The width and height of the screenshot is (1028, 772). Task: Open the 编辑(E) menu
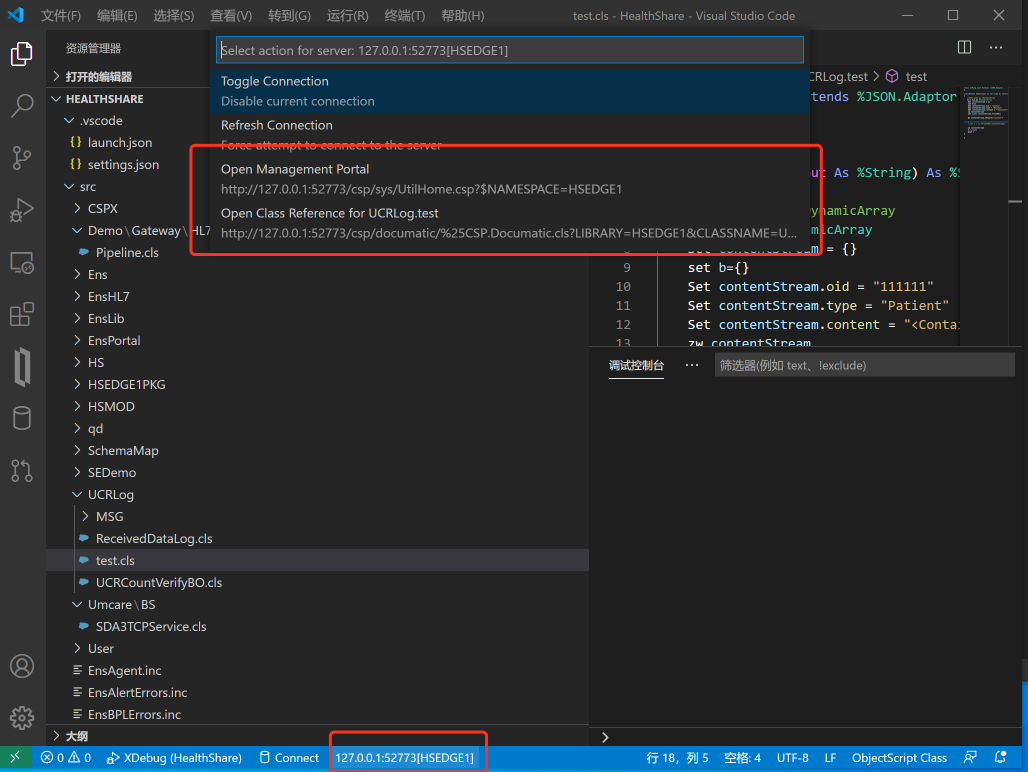point(117,16)
